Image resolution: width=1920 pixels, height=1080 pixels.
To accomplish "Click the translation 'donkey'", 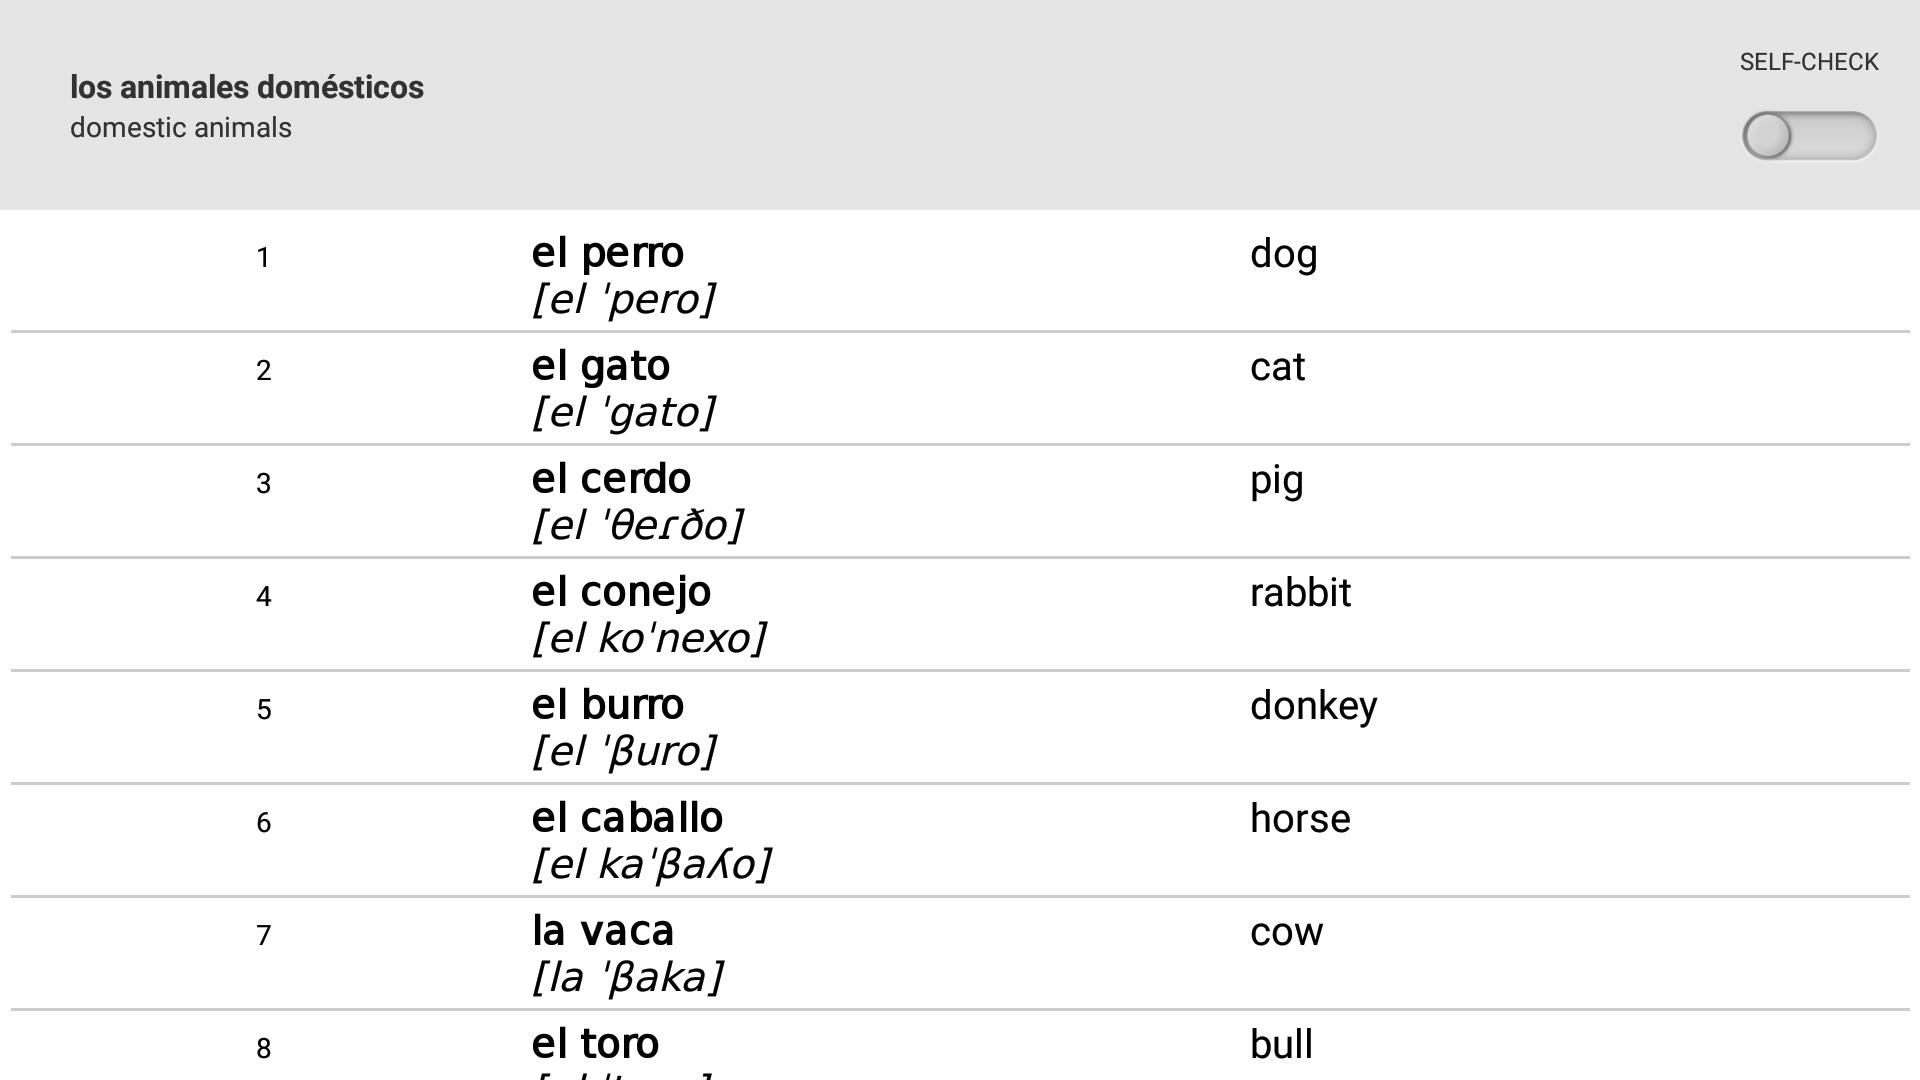I will [x=1313, y=705].
